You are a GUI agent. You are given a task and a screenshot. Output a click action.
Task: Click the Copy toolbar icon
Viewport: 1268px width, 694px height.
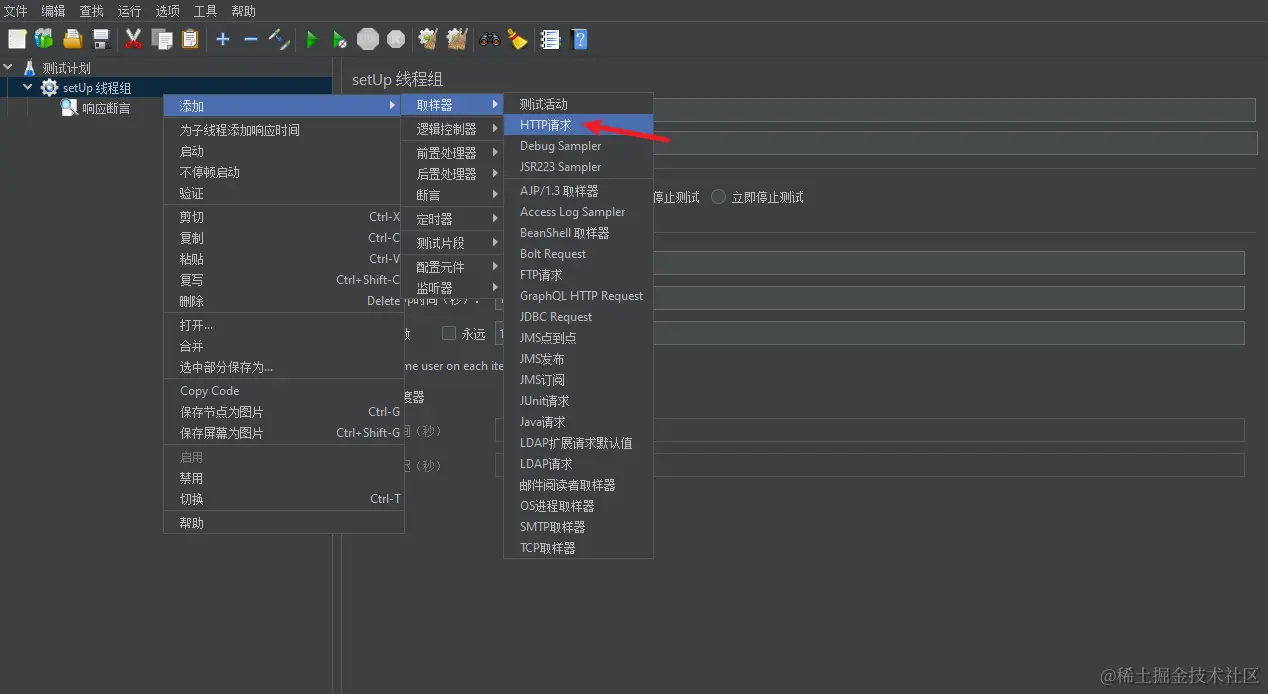pyautogui.click(x=161, y=39)
